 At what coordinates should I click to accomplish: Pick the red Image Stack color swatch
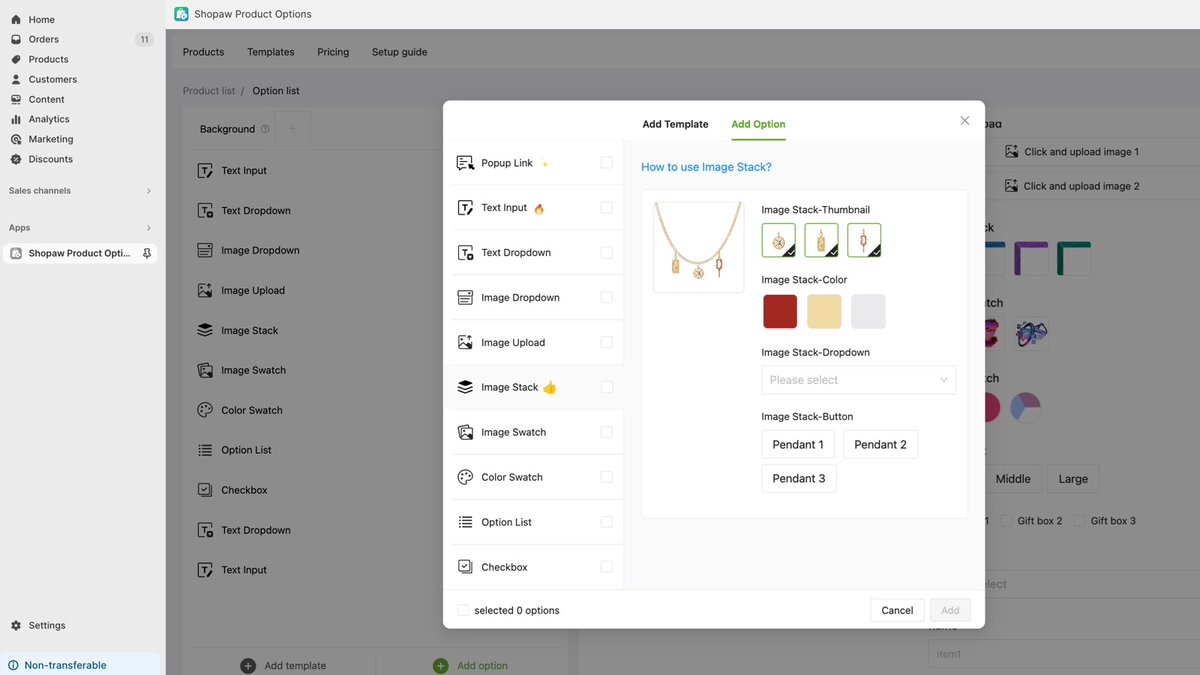coord(780,311)
